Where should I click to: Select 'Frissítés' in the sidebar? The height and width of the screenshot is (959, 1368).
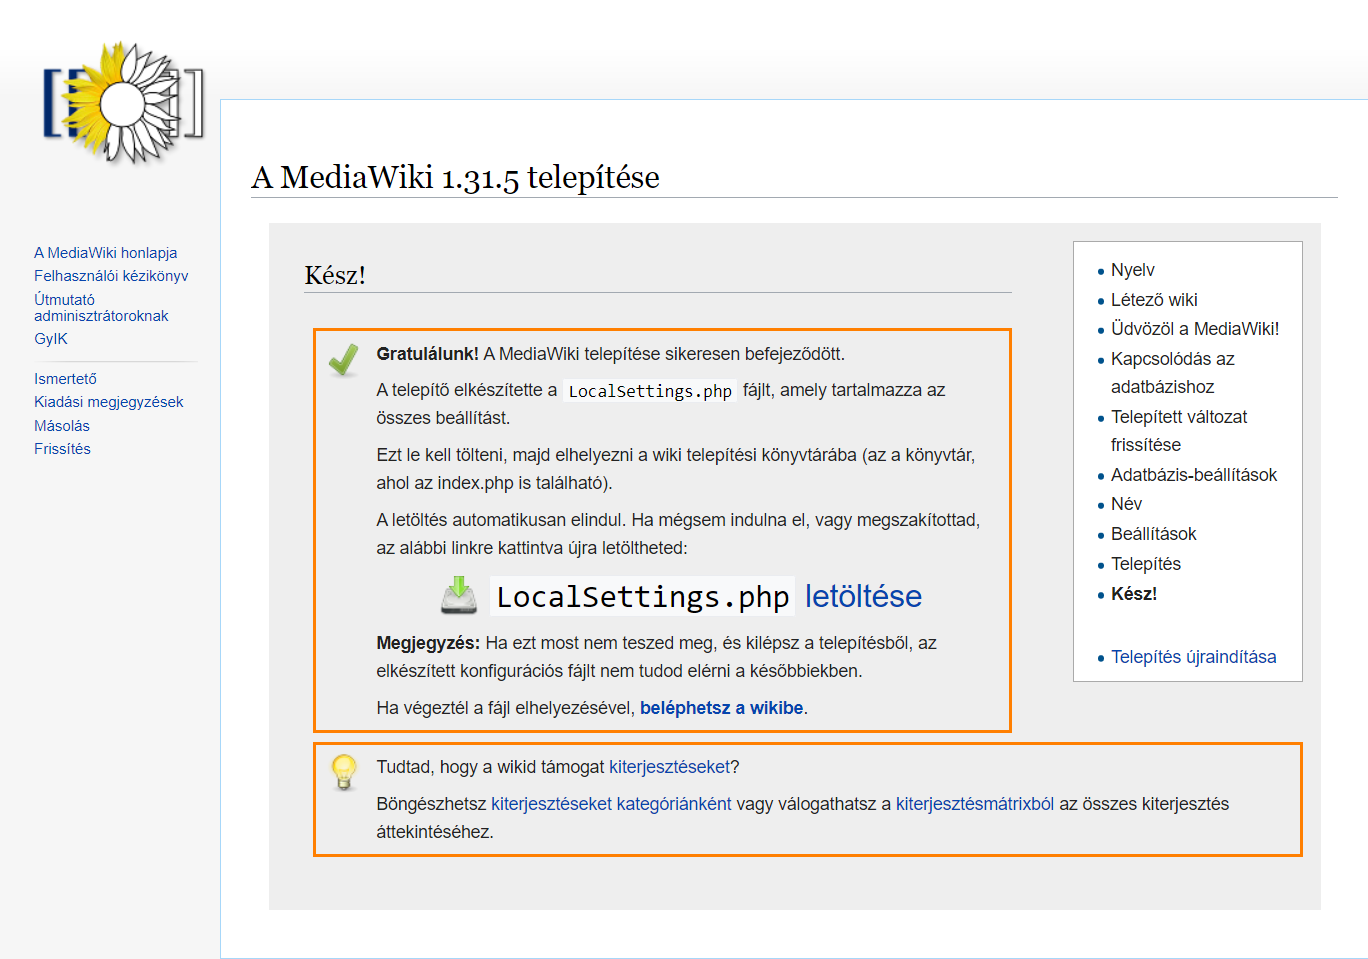coord(62,449)
